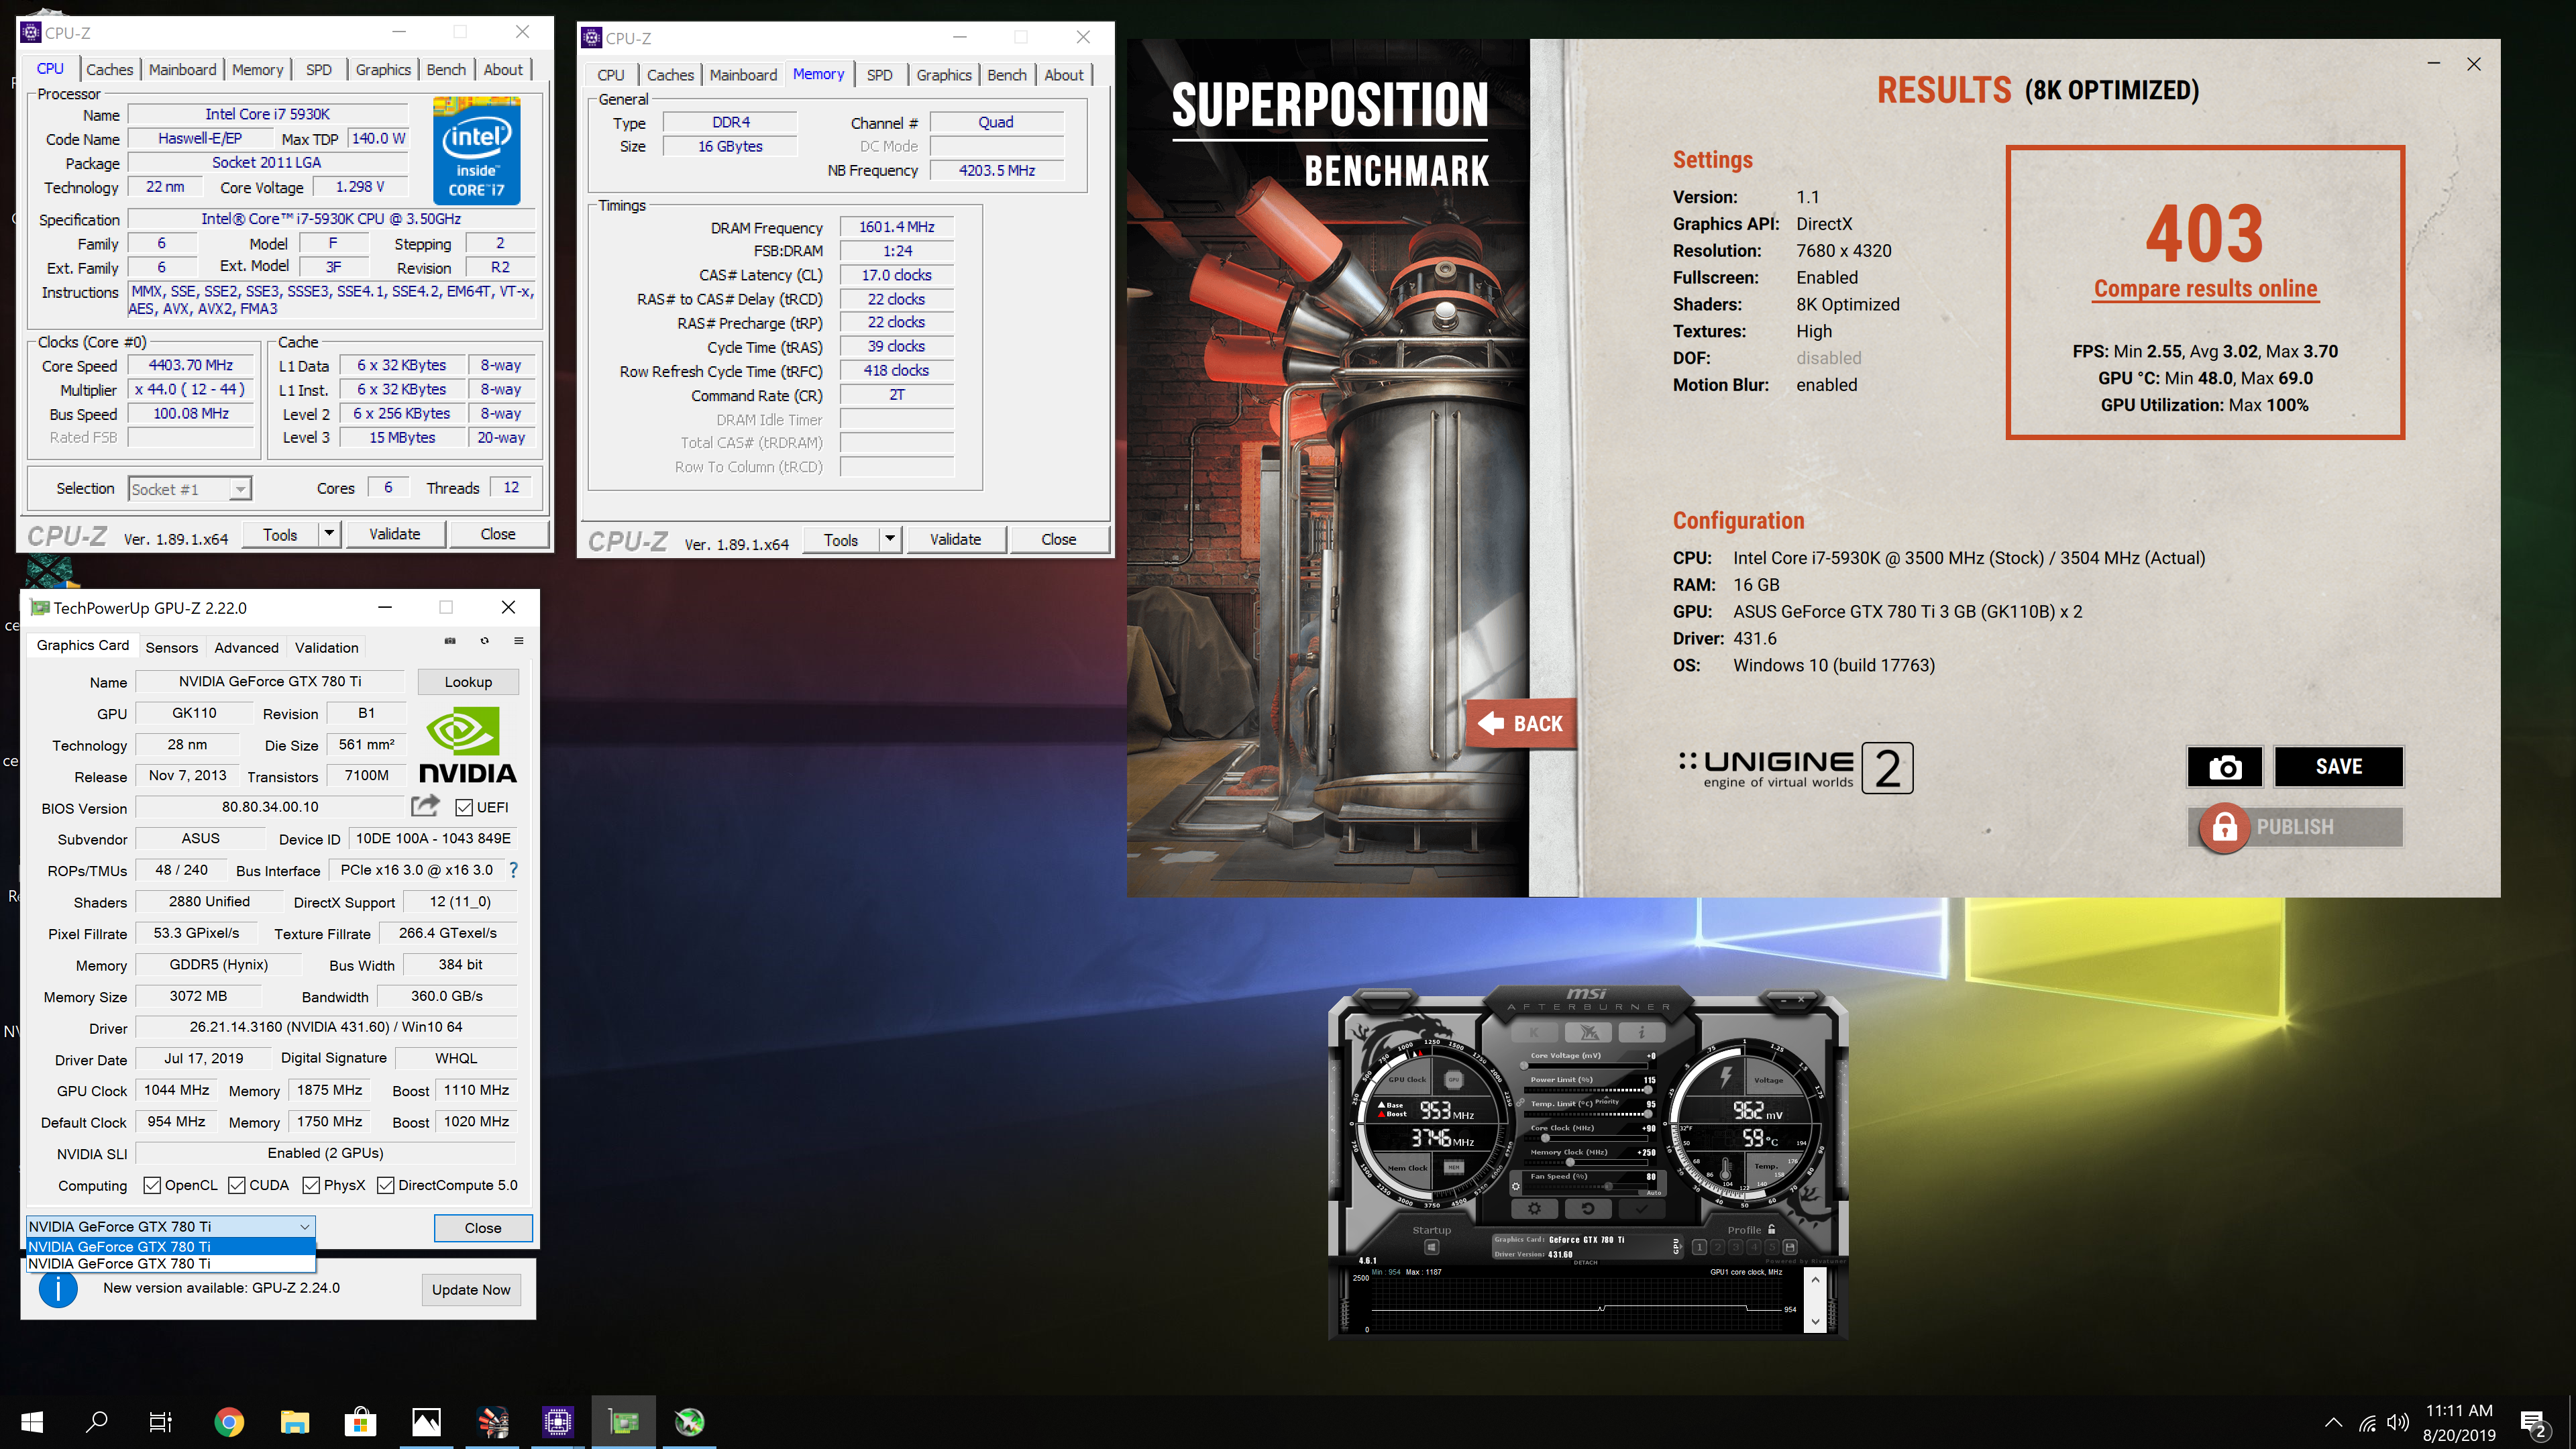Click the Afterburner graph scroll-down arrow
The width and height of the screenshot is (2576, 1449).
pos(1816,1322)
